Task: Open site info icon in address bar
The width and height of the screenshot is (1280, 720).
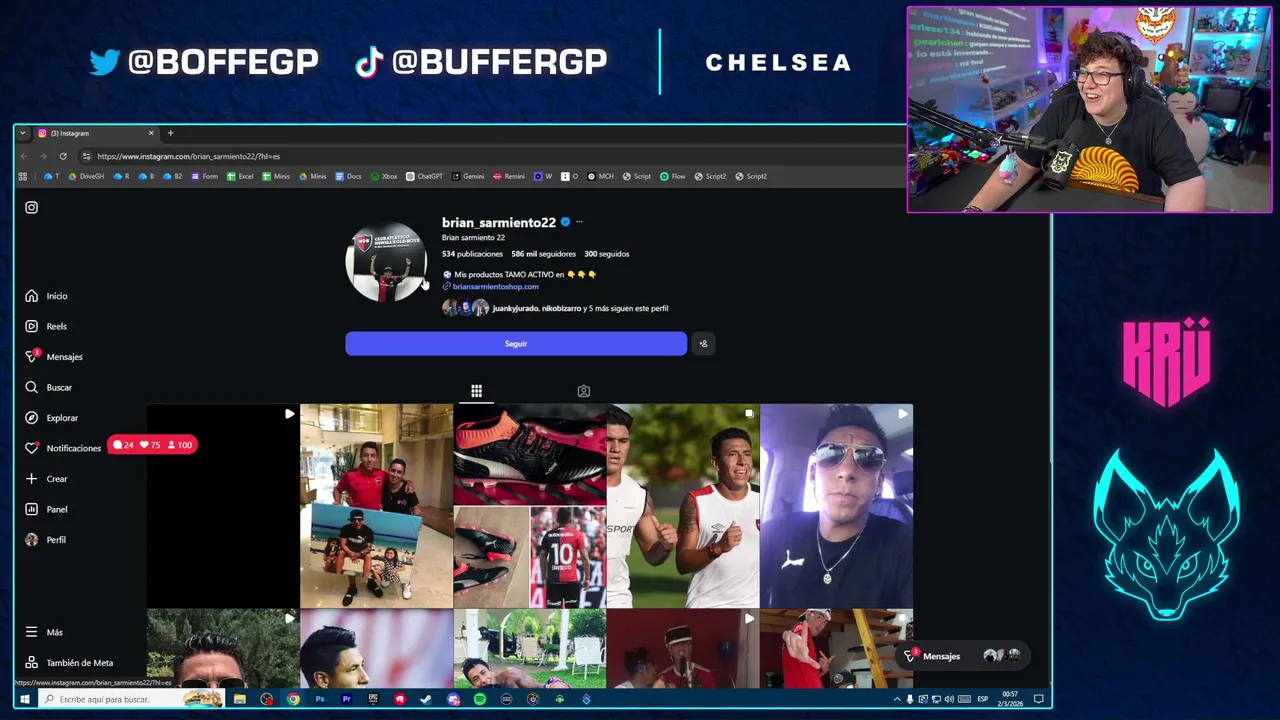Action: point(86,156)
